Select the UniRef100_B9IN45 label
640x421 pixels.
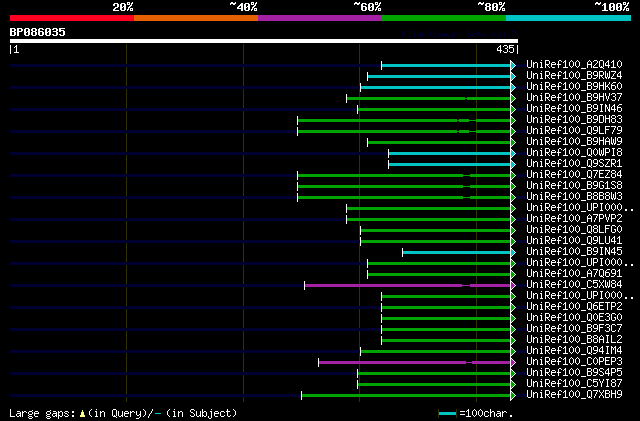[x=574, y=252]
